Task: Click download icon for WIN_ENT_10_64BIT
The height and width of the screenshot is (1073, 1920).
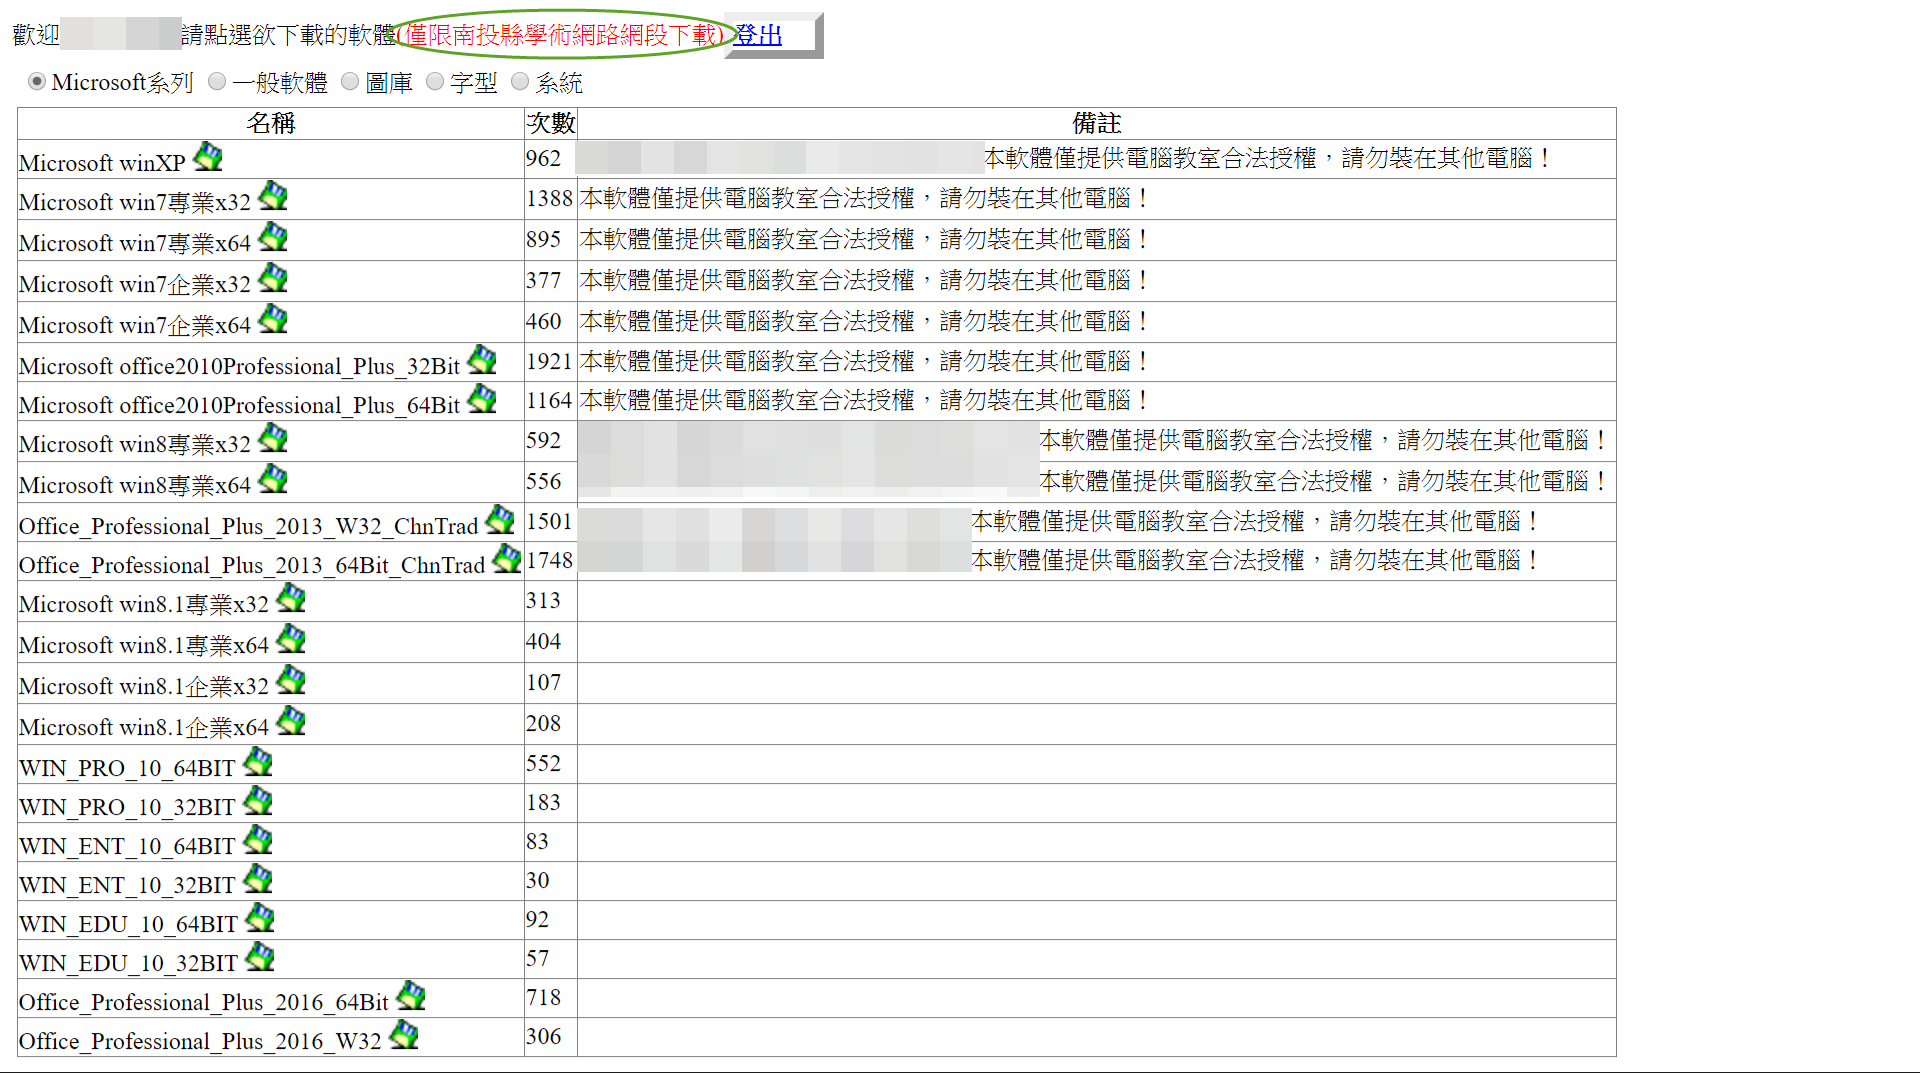Action: coord(258,839)
